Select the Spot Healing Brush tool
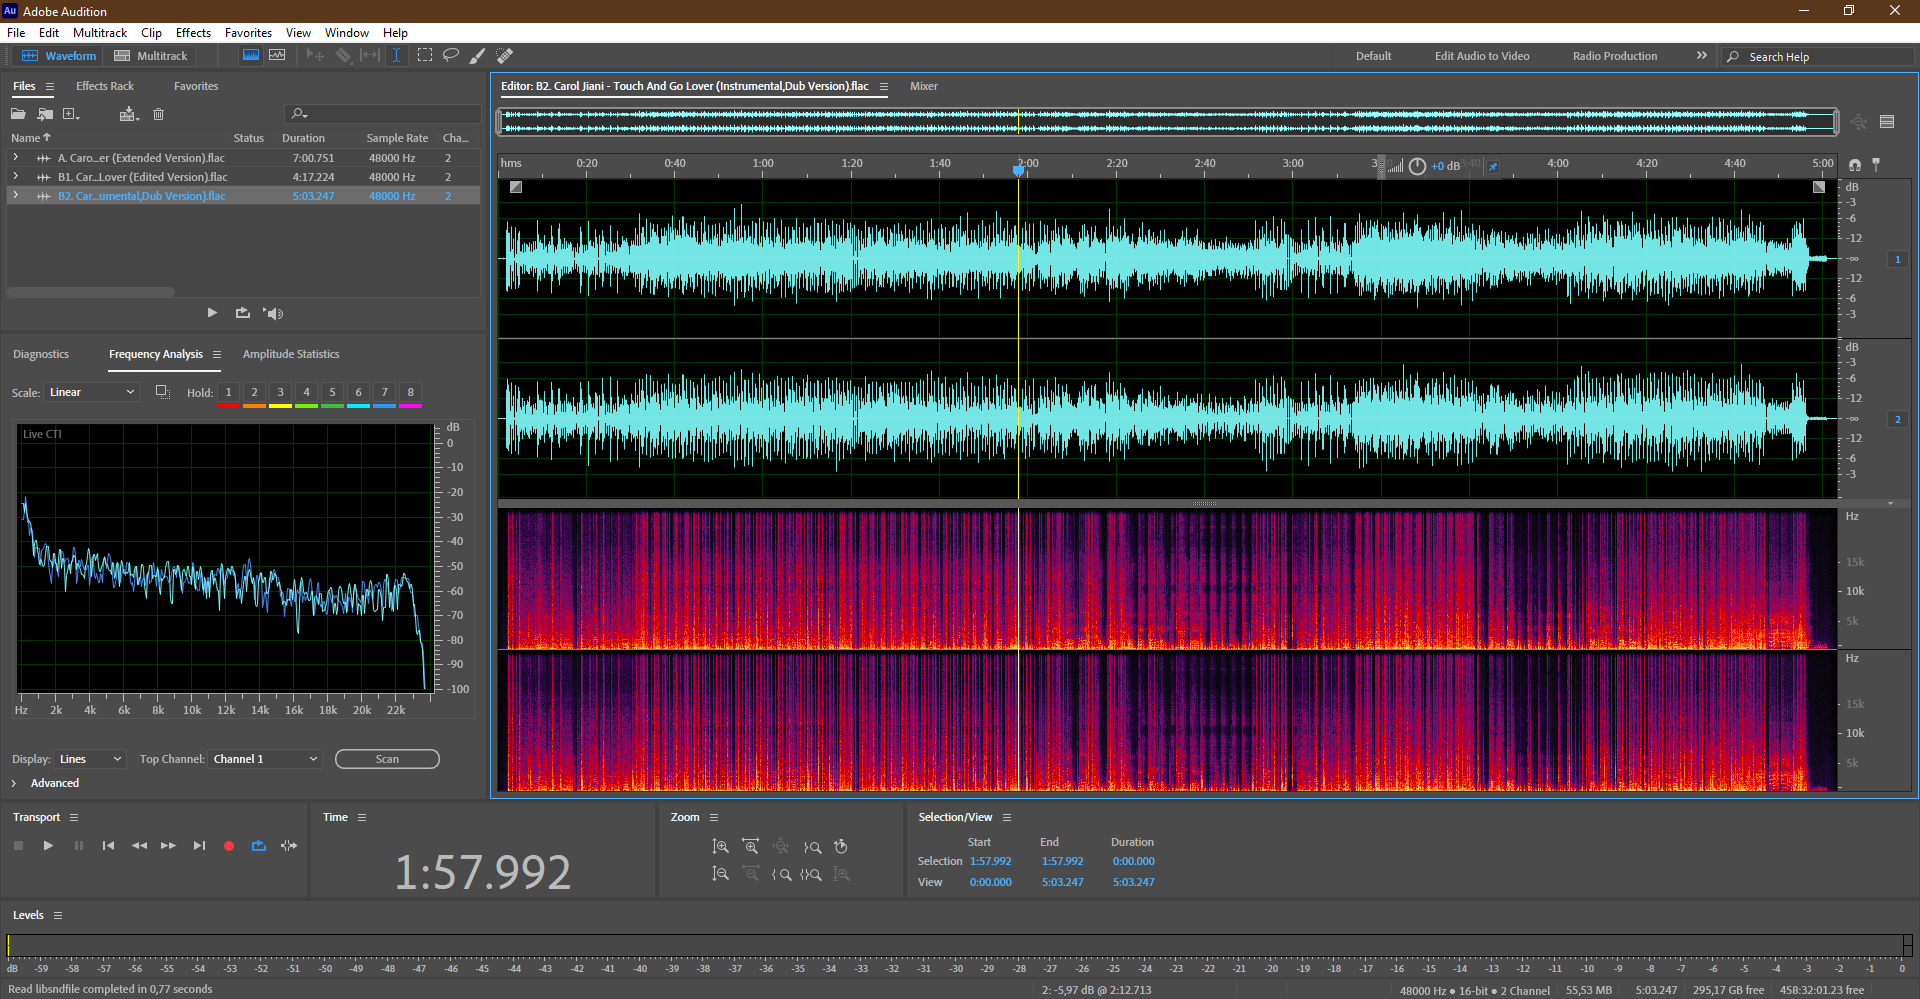The height and width of the screenshot is (999, 1920). pos(505,55)
